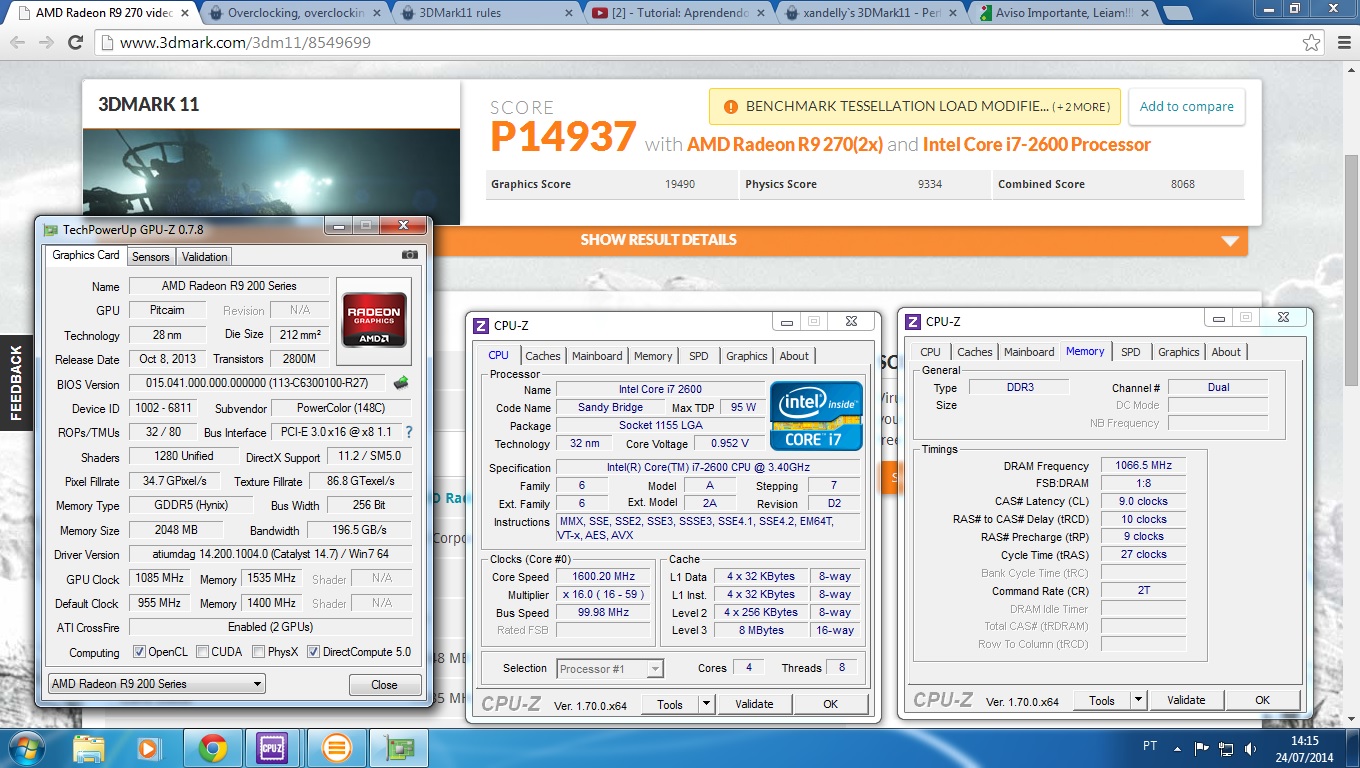Click Validate in right CPU-Z window
This screenshot has height=768, width=1360.
(1186, 700)
